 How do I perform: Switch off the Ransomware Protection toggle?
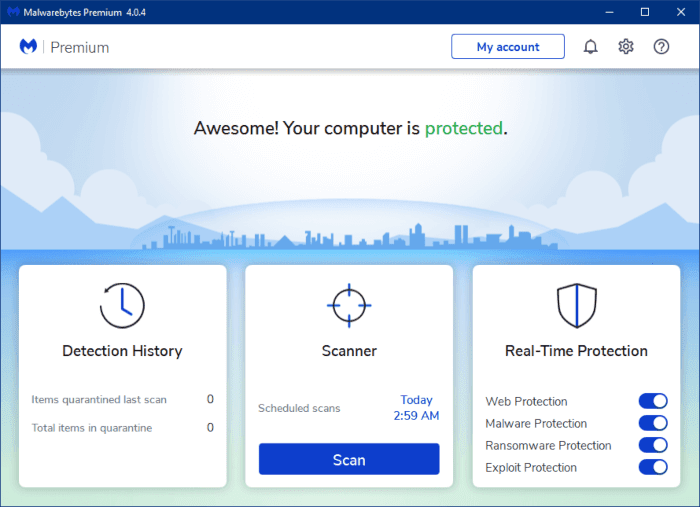[653, 445]
